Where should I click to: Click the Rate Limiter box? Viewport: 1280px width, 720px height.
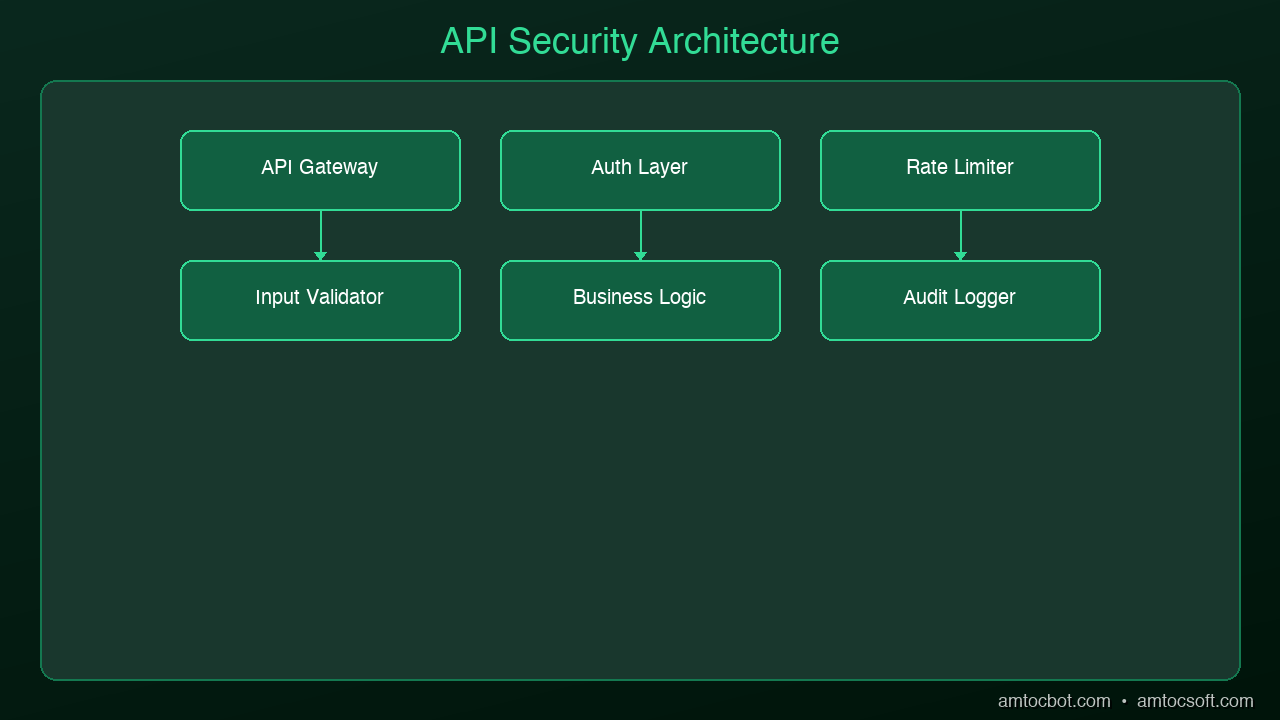(x=960, y=170)
